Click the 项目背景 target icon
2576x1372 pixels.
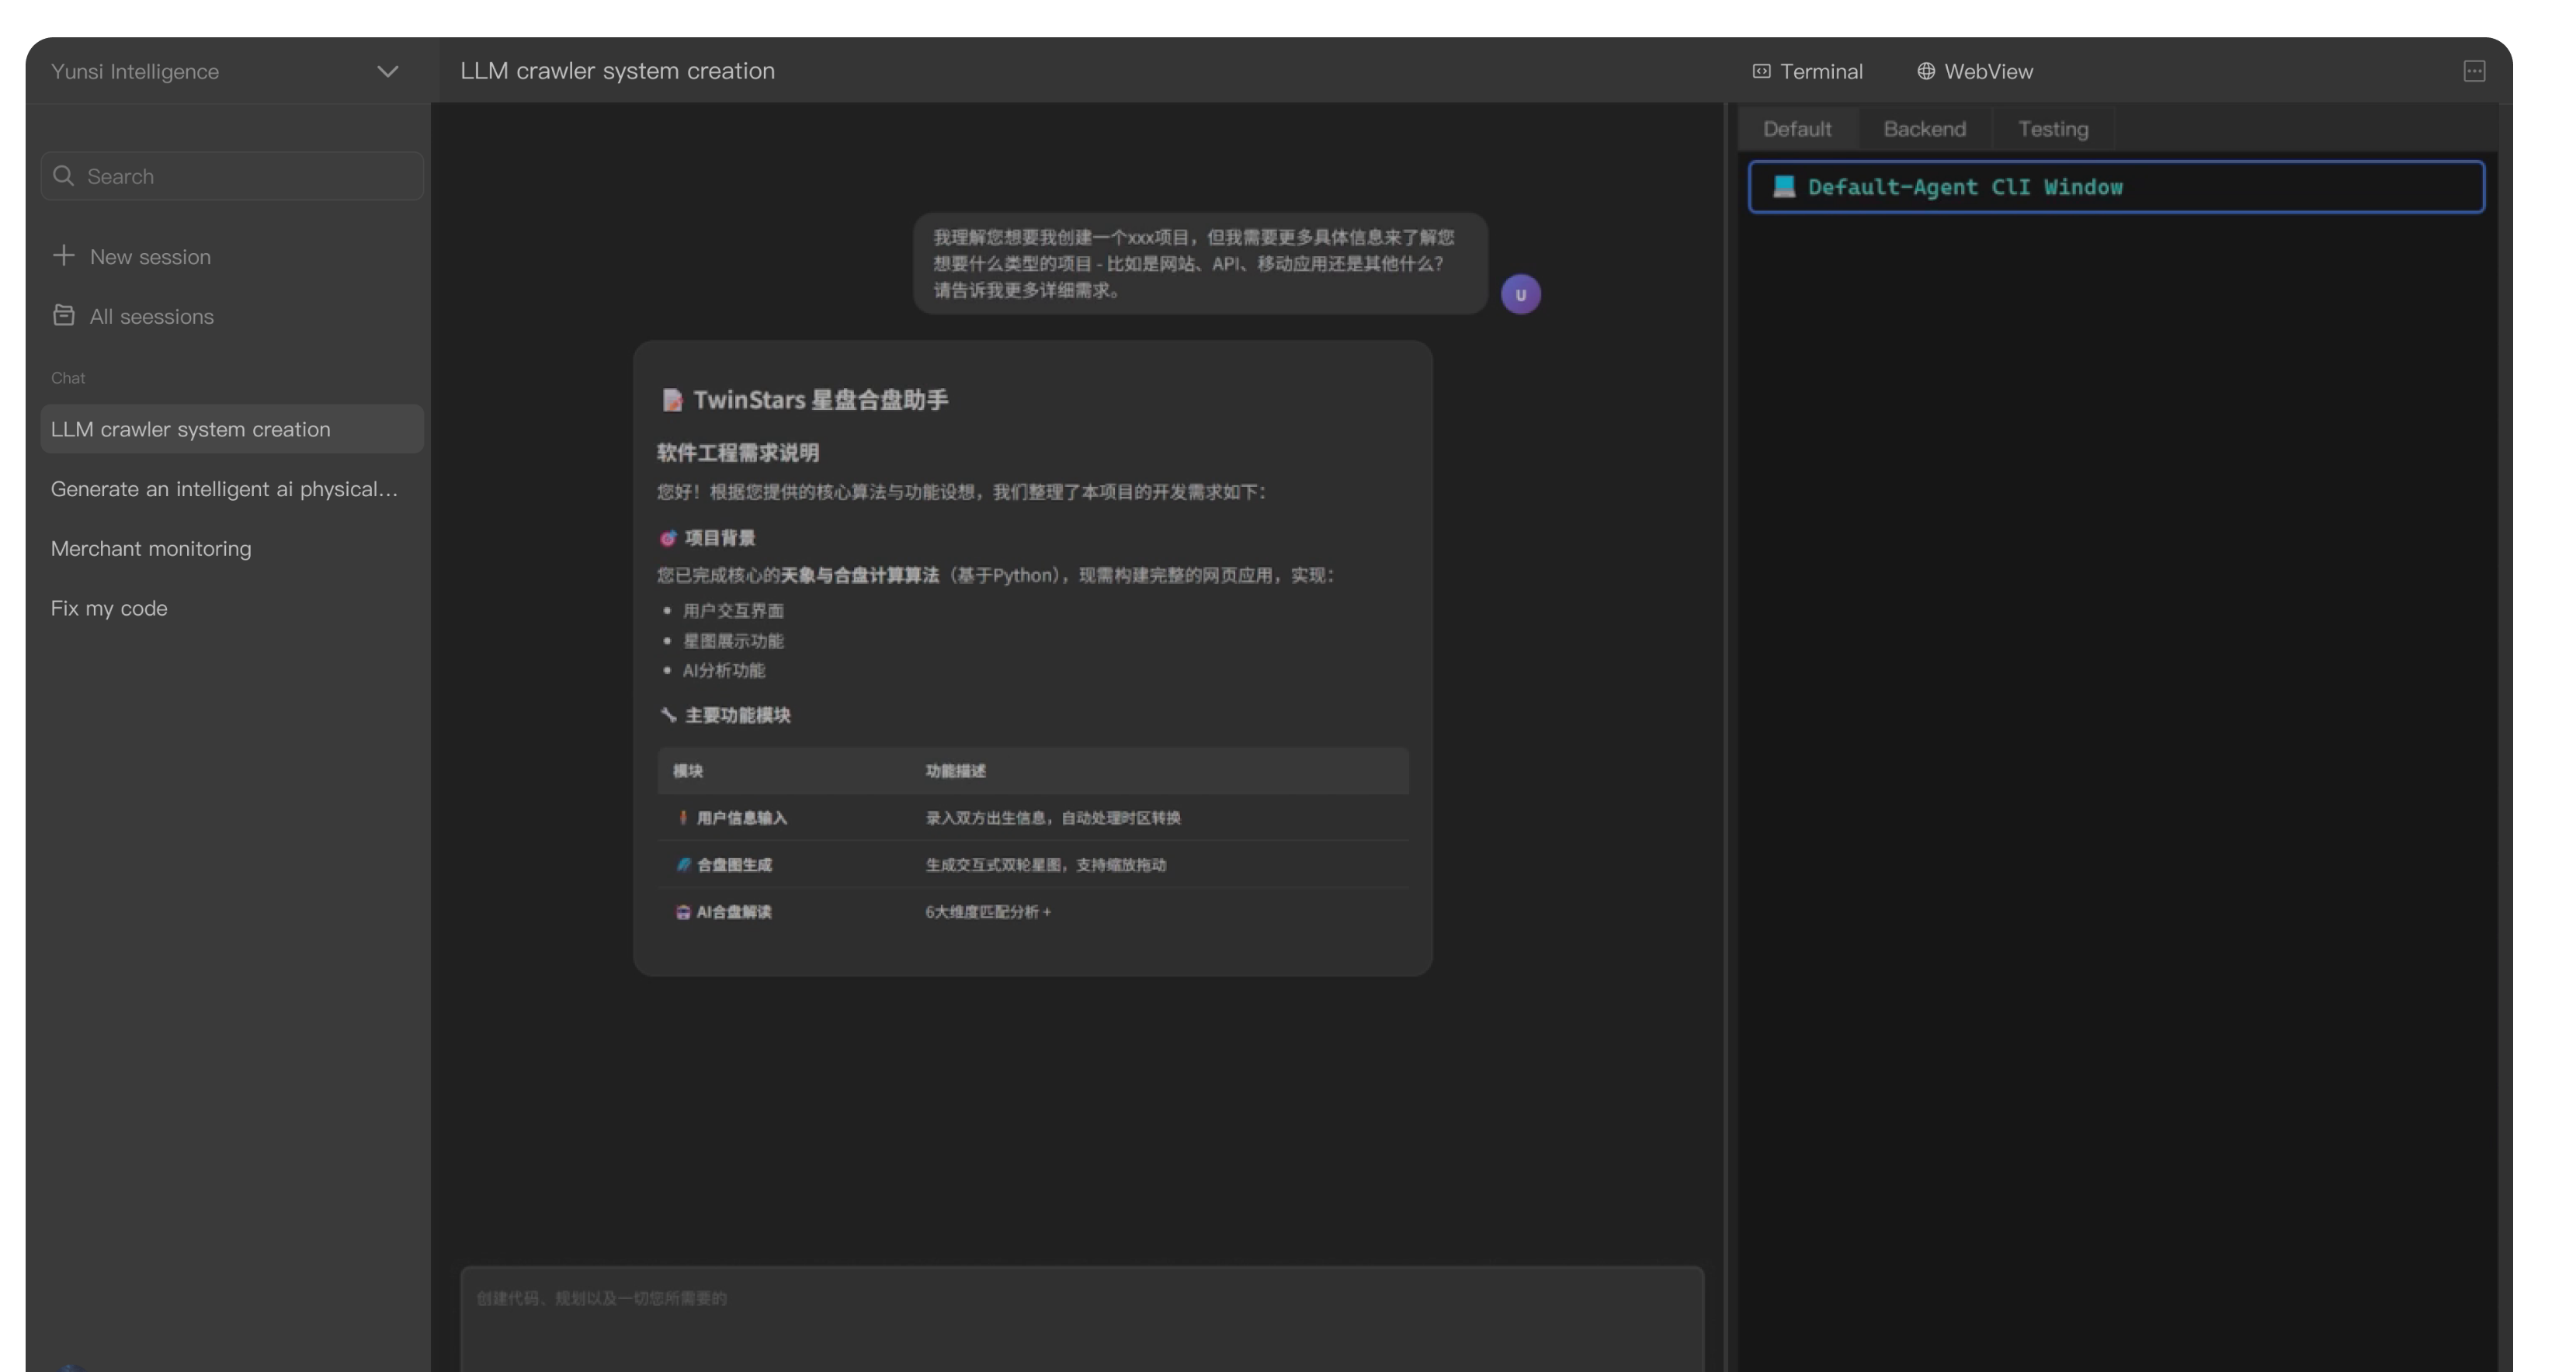coord(668,538)
